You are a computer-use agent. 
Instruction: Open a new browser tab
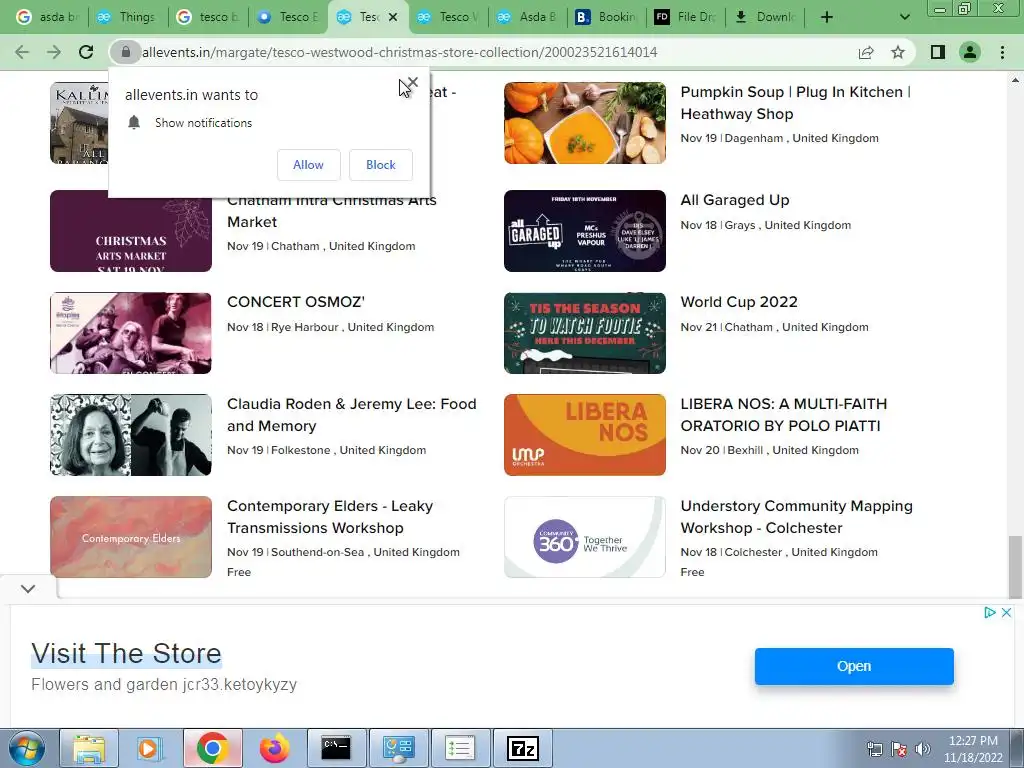(827, 17)
